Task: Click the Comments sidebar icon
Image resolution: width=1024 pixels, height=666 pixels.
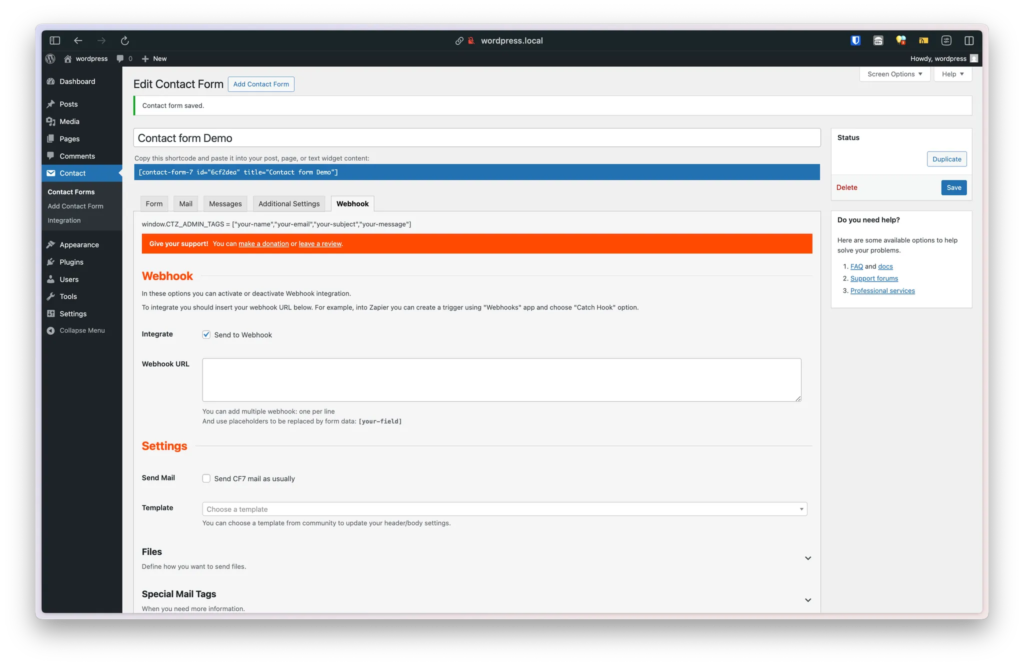Action: pyautogui.click(x=51, y=156)
